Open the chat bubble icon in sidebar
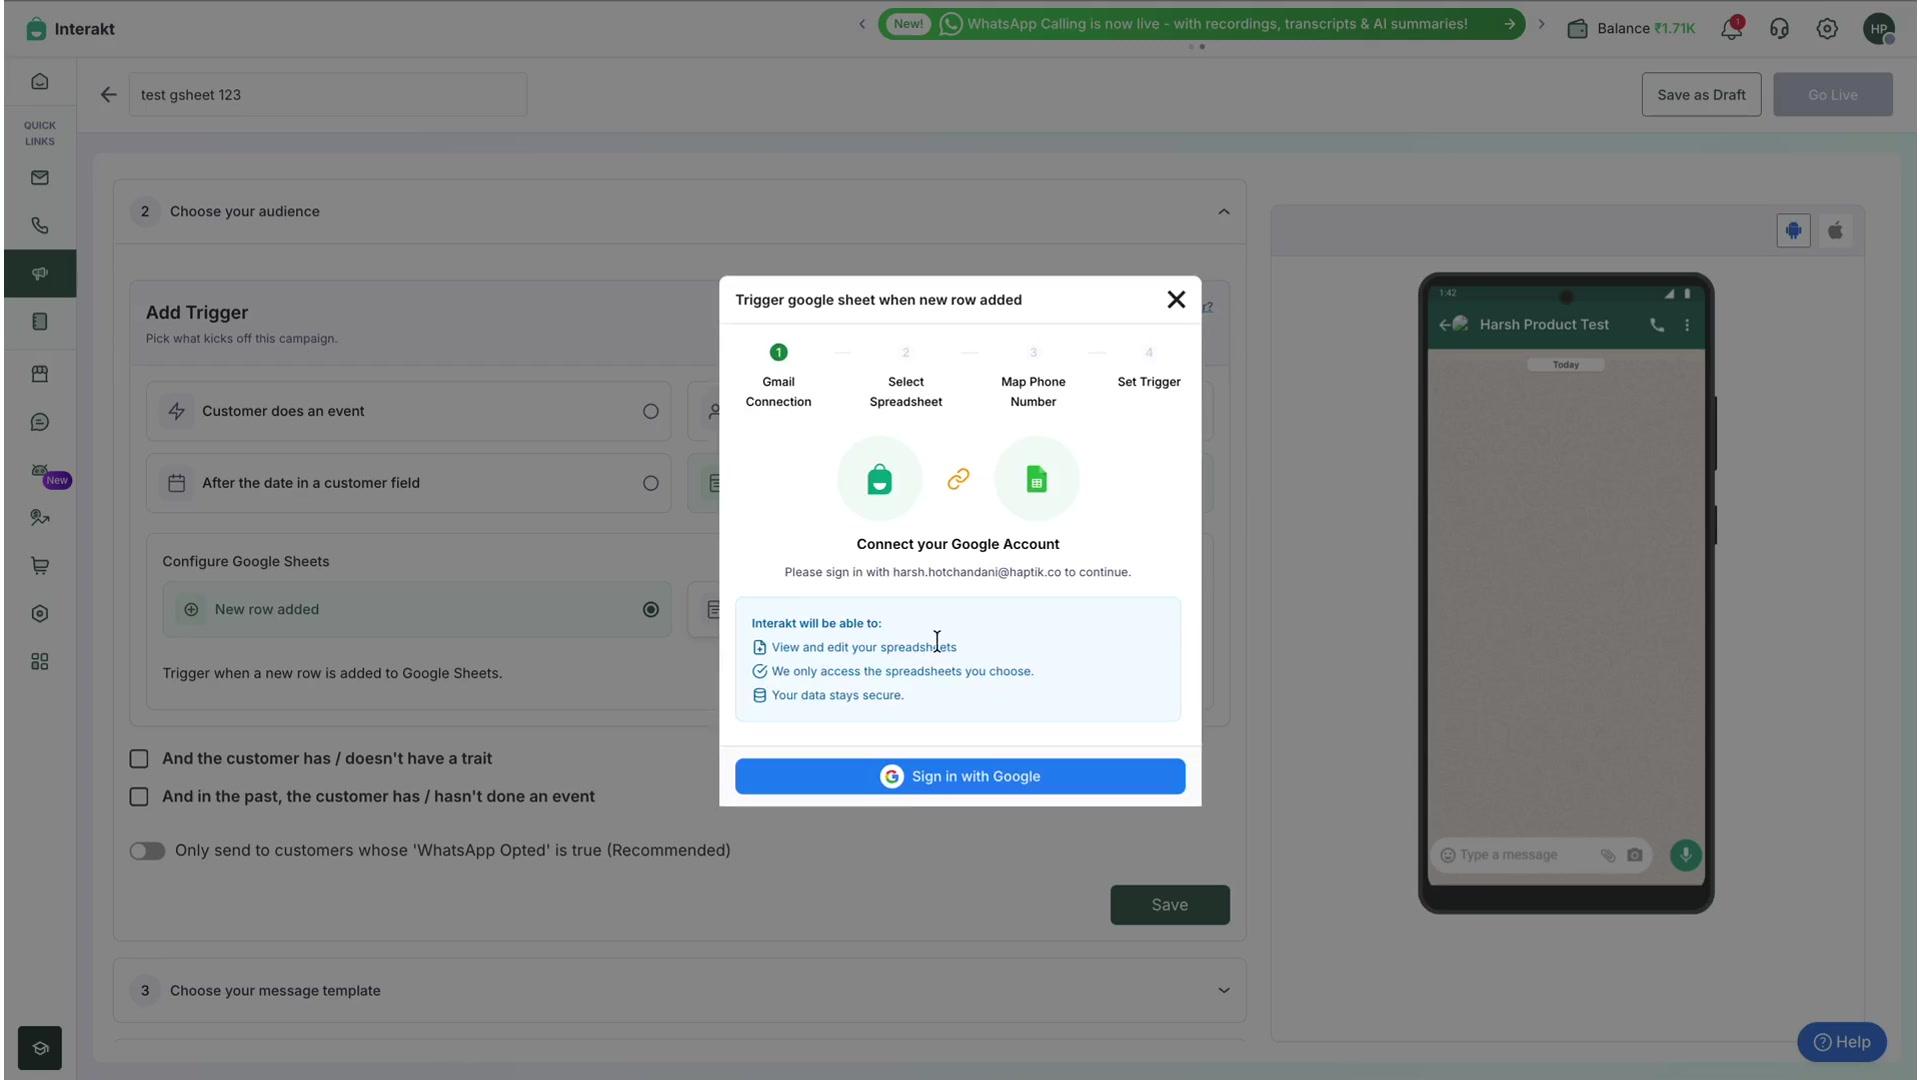Viewport: 1920px width, 1080px height. (40, 422)
